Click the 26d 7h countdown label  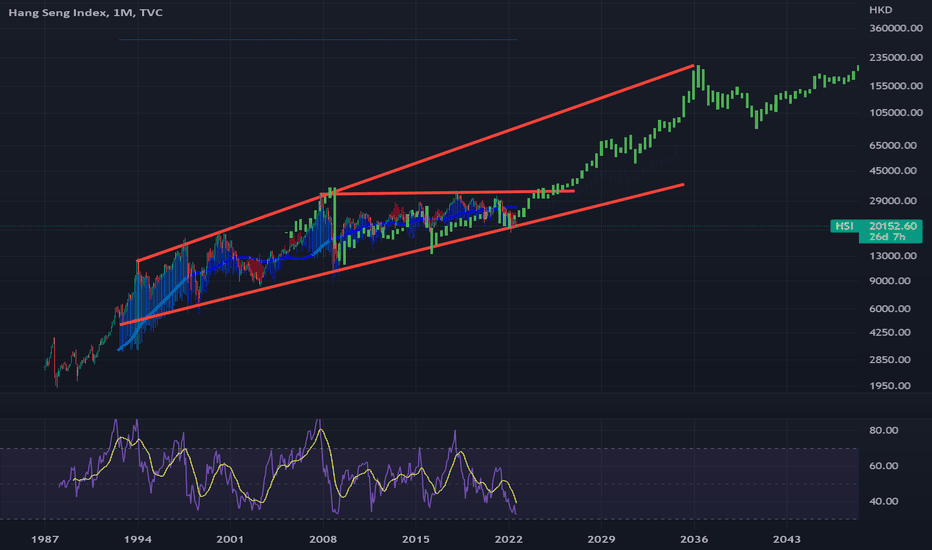pyautogui.click(x=887, y=237)
